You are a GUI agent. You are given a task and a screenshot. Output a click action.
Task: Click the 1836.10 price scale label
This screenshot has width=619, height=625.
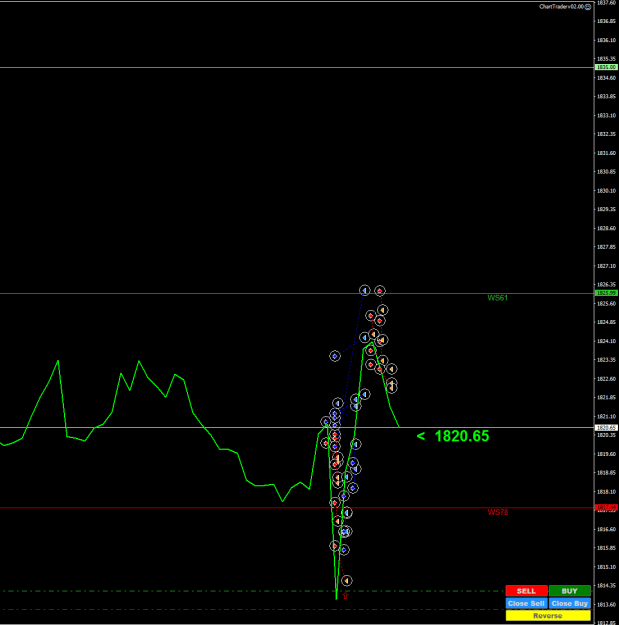click(606, 40)
